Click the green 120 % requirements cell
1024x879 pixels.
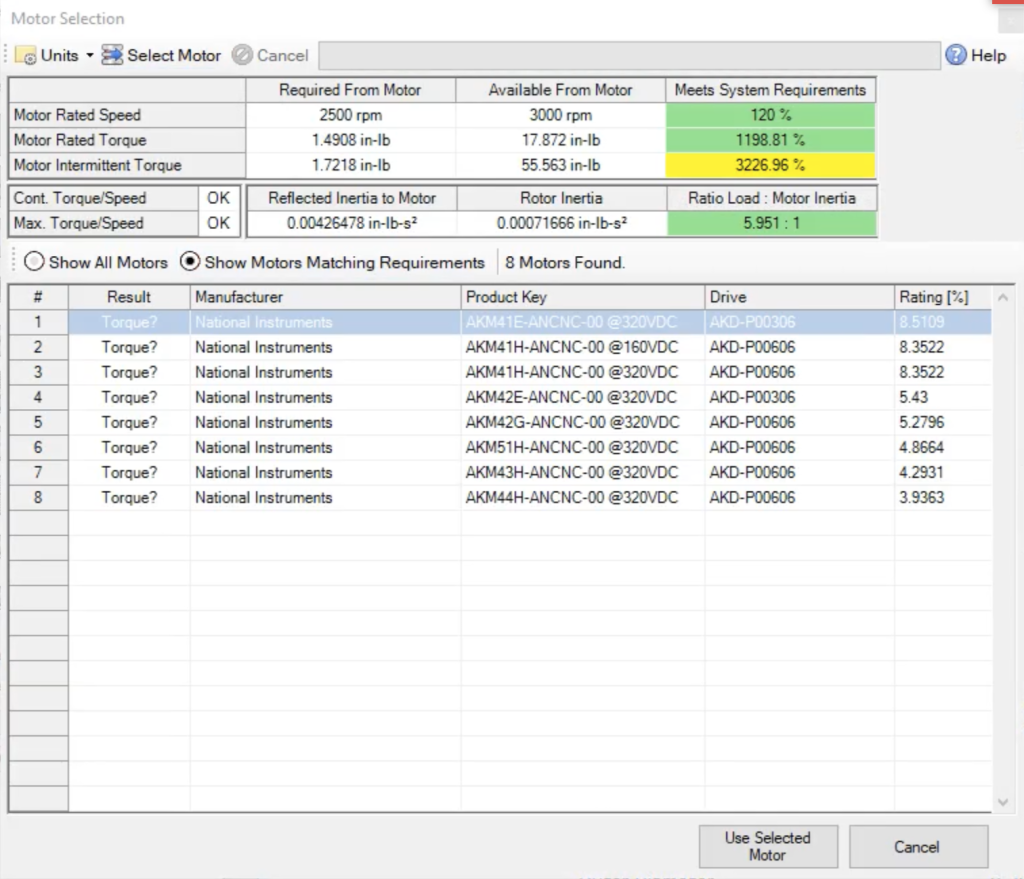point(770,115)
